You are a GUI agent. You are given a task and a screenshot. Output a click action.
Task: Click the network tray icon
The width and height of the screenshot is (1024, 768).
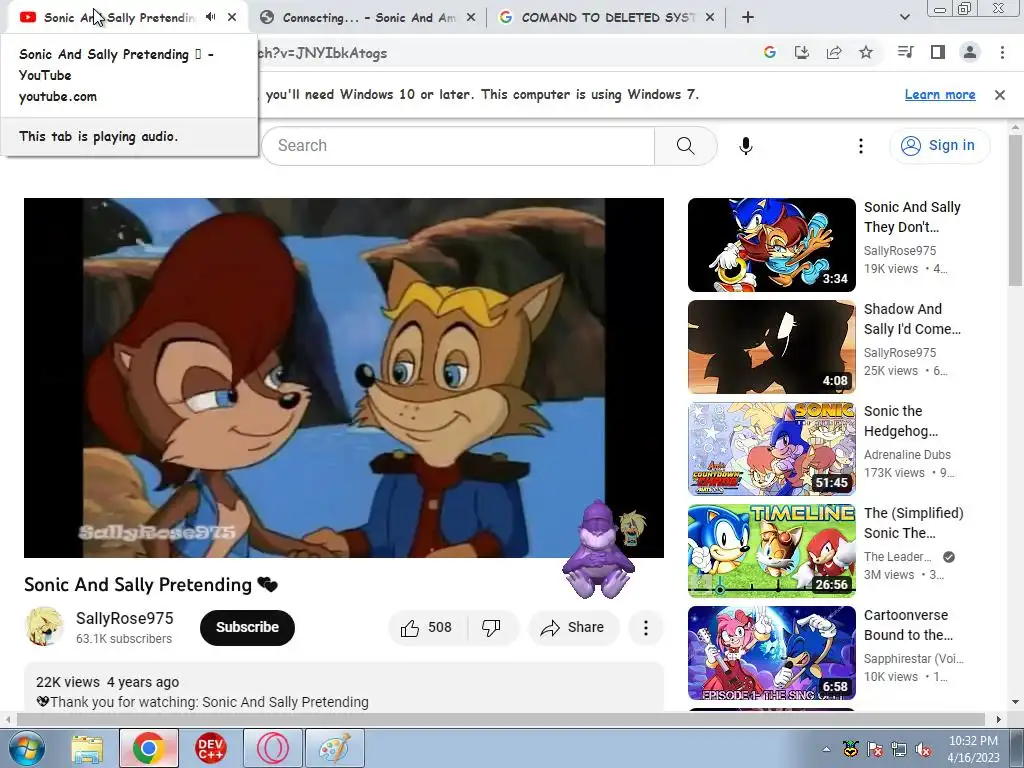coord(899,749)
